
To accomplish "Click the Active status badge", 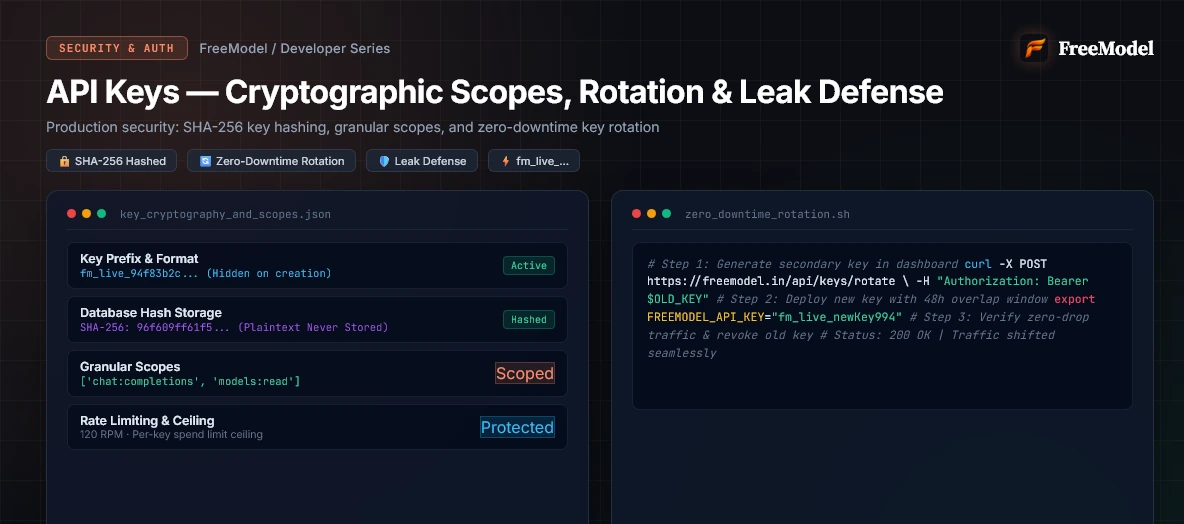I will tap(529, 265).
